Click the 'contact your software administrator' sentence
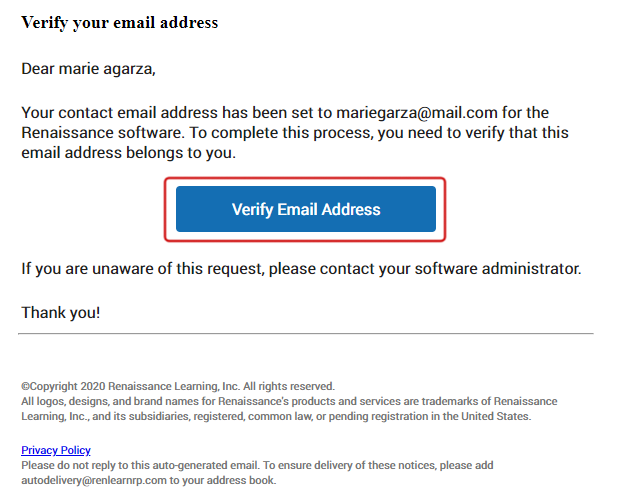The image size is (623, 499). pos(301,269)
